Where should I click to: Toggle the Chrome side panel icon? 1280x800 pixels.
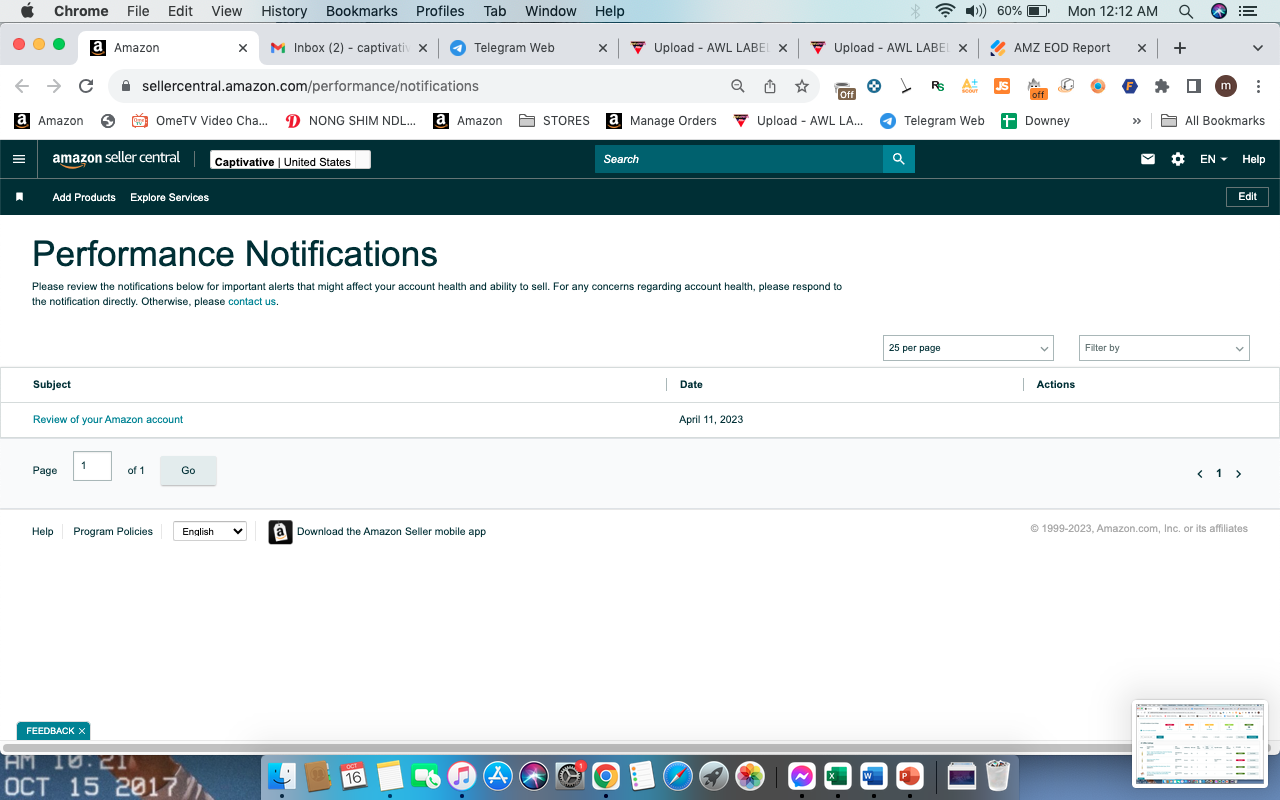[x=1193, y=86]
